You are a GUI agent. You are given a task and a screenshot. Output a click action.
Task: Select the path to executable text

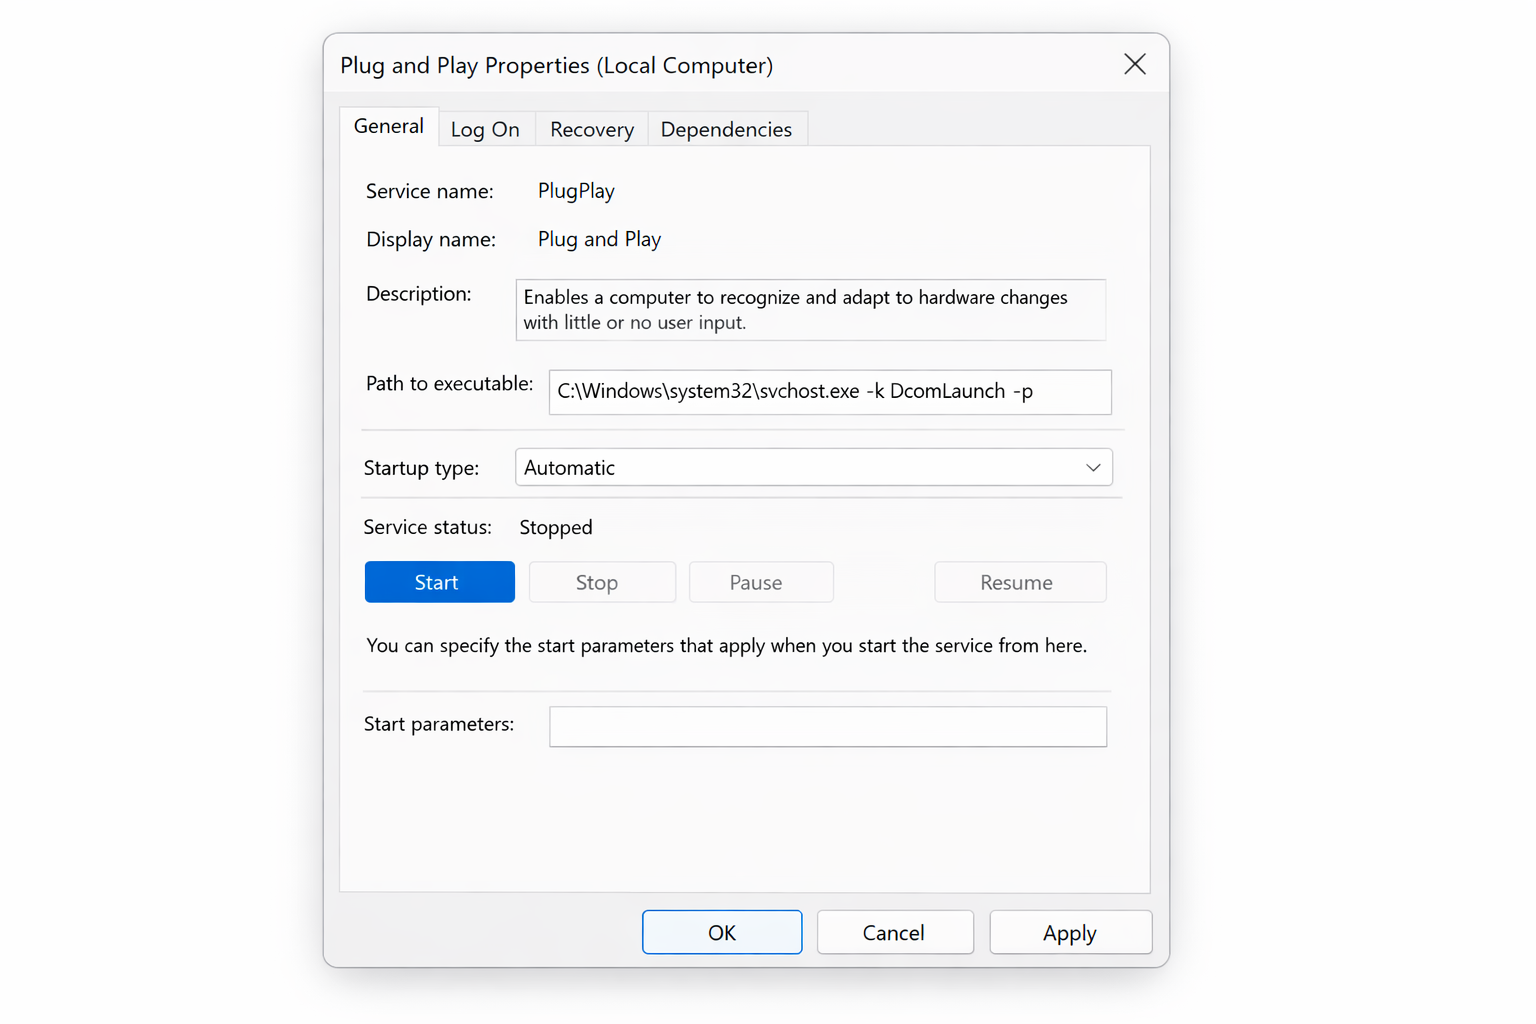(830, 392)
